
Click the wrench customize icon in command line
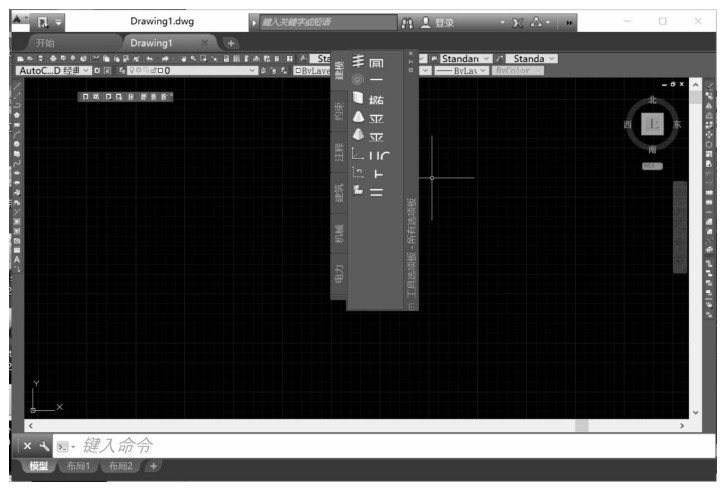44,446
